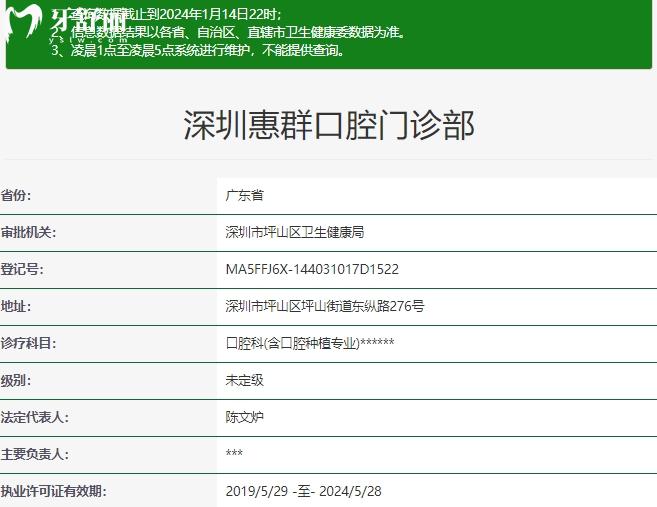657x507 pixels.
Task: Click the 诊疗科目 label
Action: 28,343
